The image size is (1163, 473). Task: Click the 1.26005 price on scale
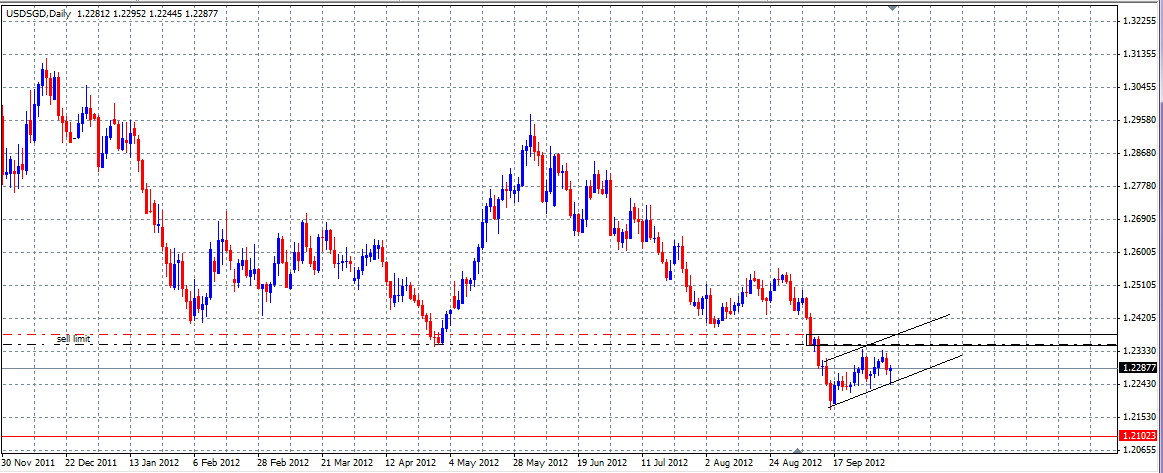1139,252
